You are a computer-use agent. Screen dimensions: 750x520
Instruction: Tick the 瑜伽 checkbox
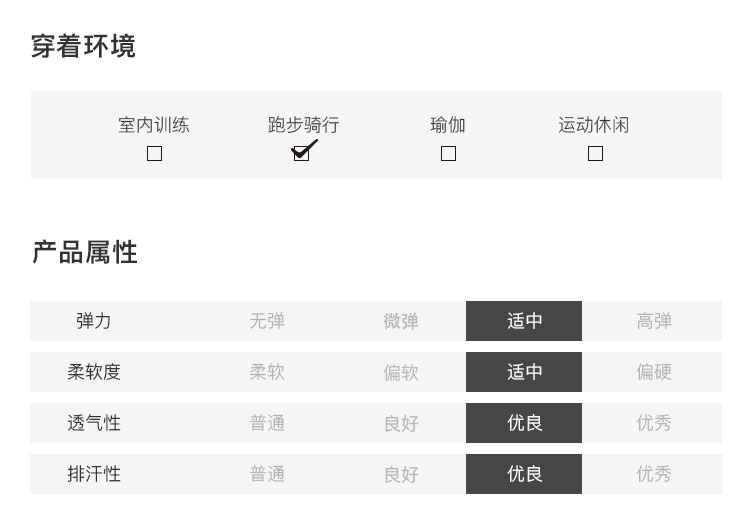pos(448,154)
